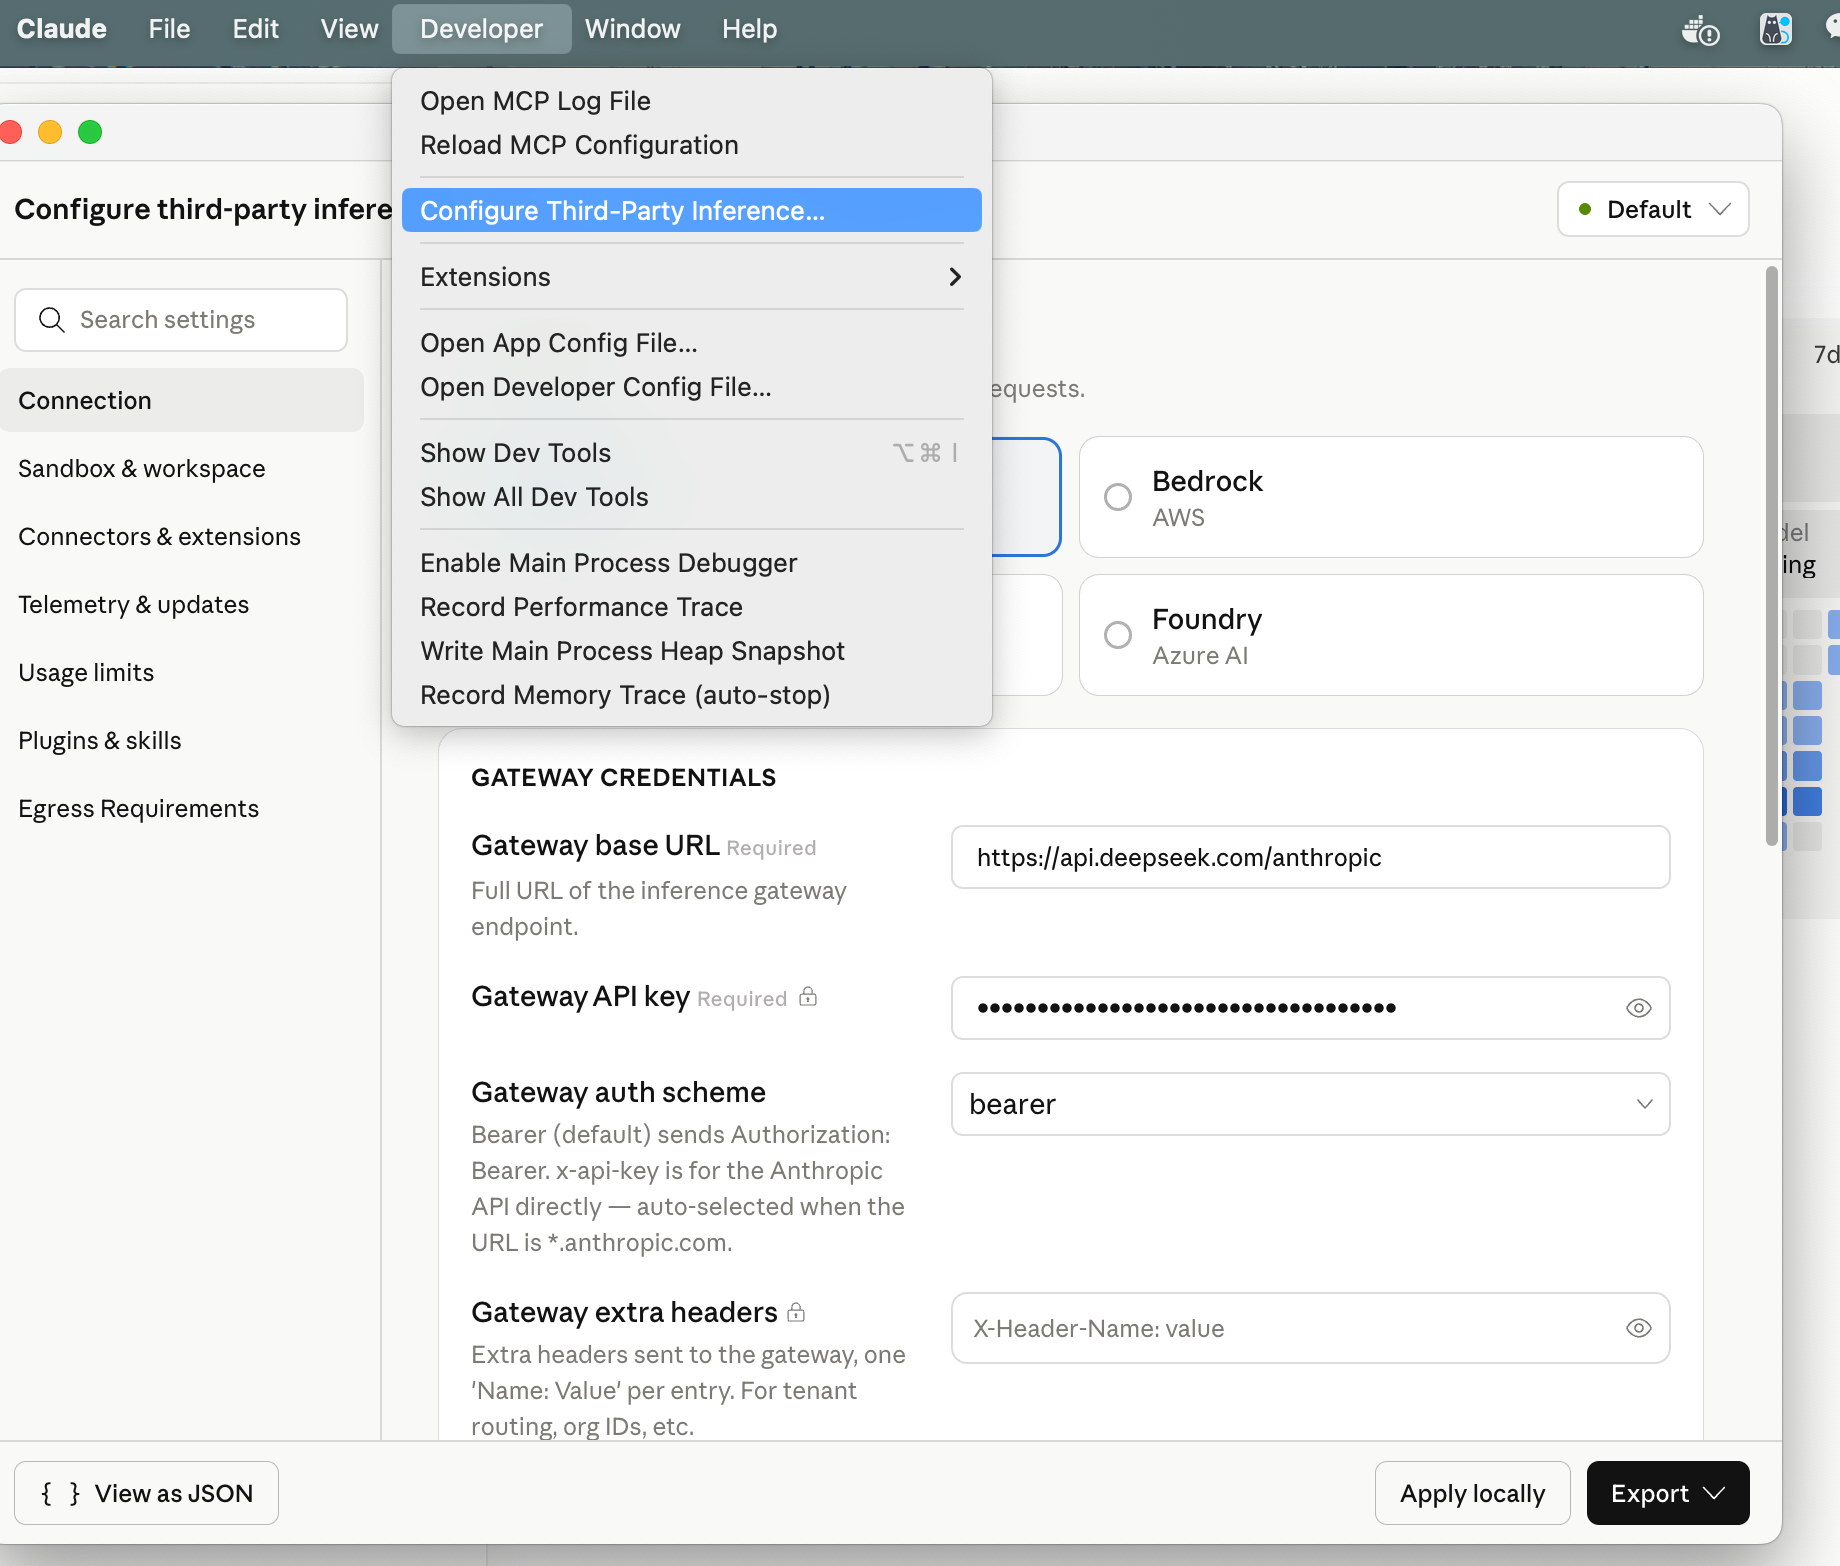Focus the Search settings field
The image size is (1840, 1566).
[181, 320]
